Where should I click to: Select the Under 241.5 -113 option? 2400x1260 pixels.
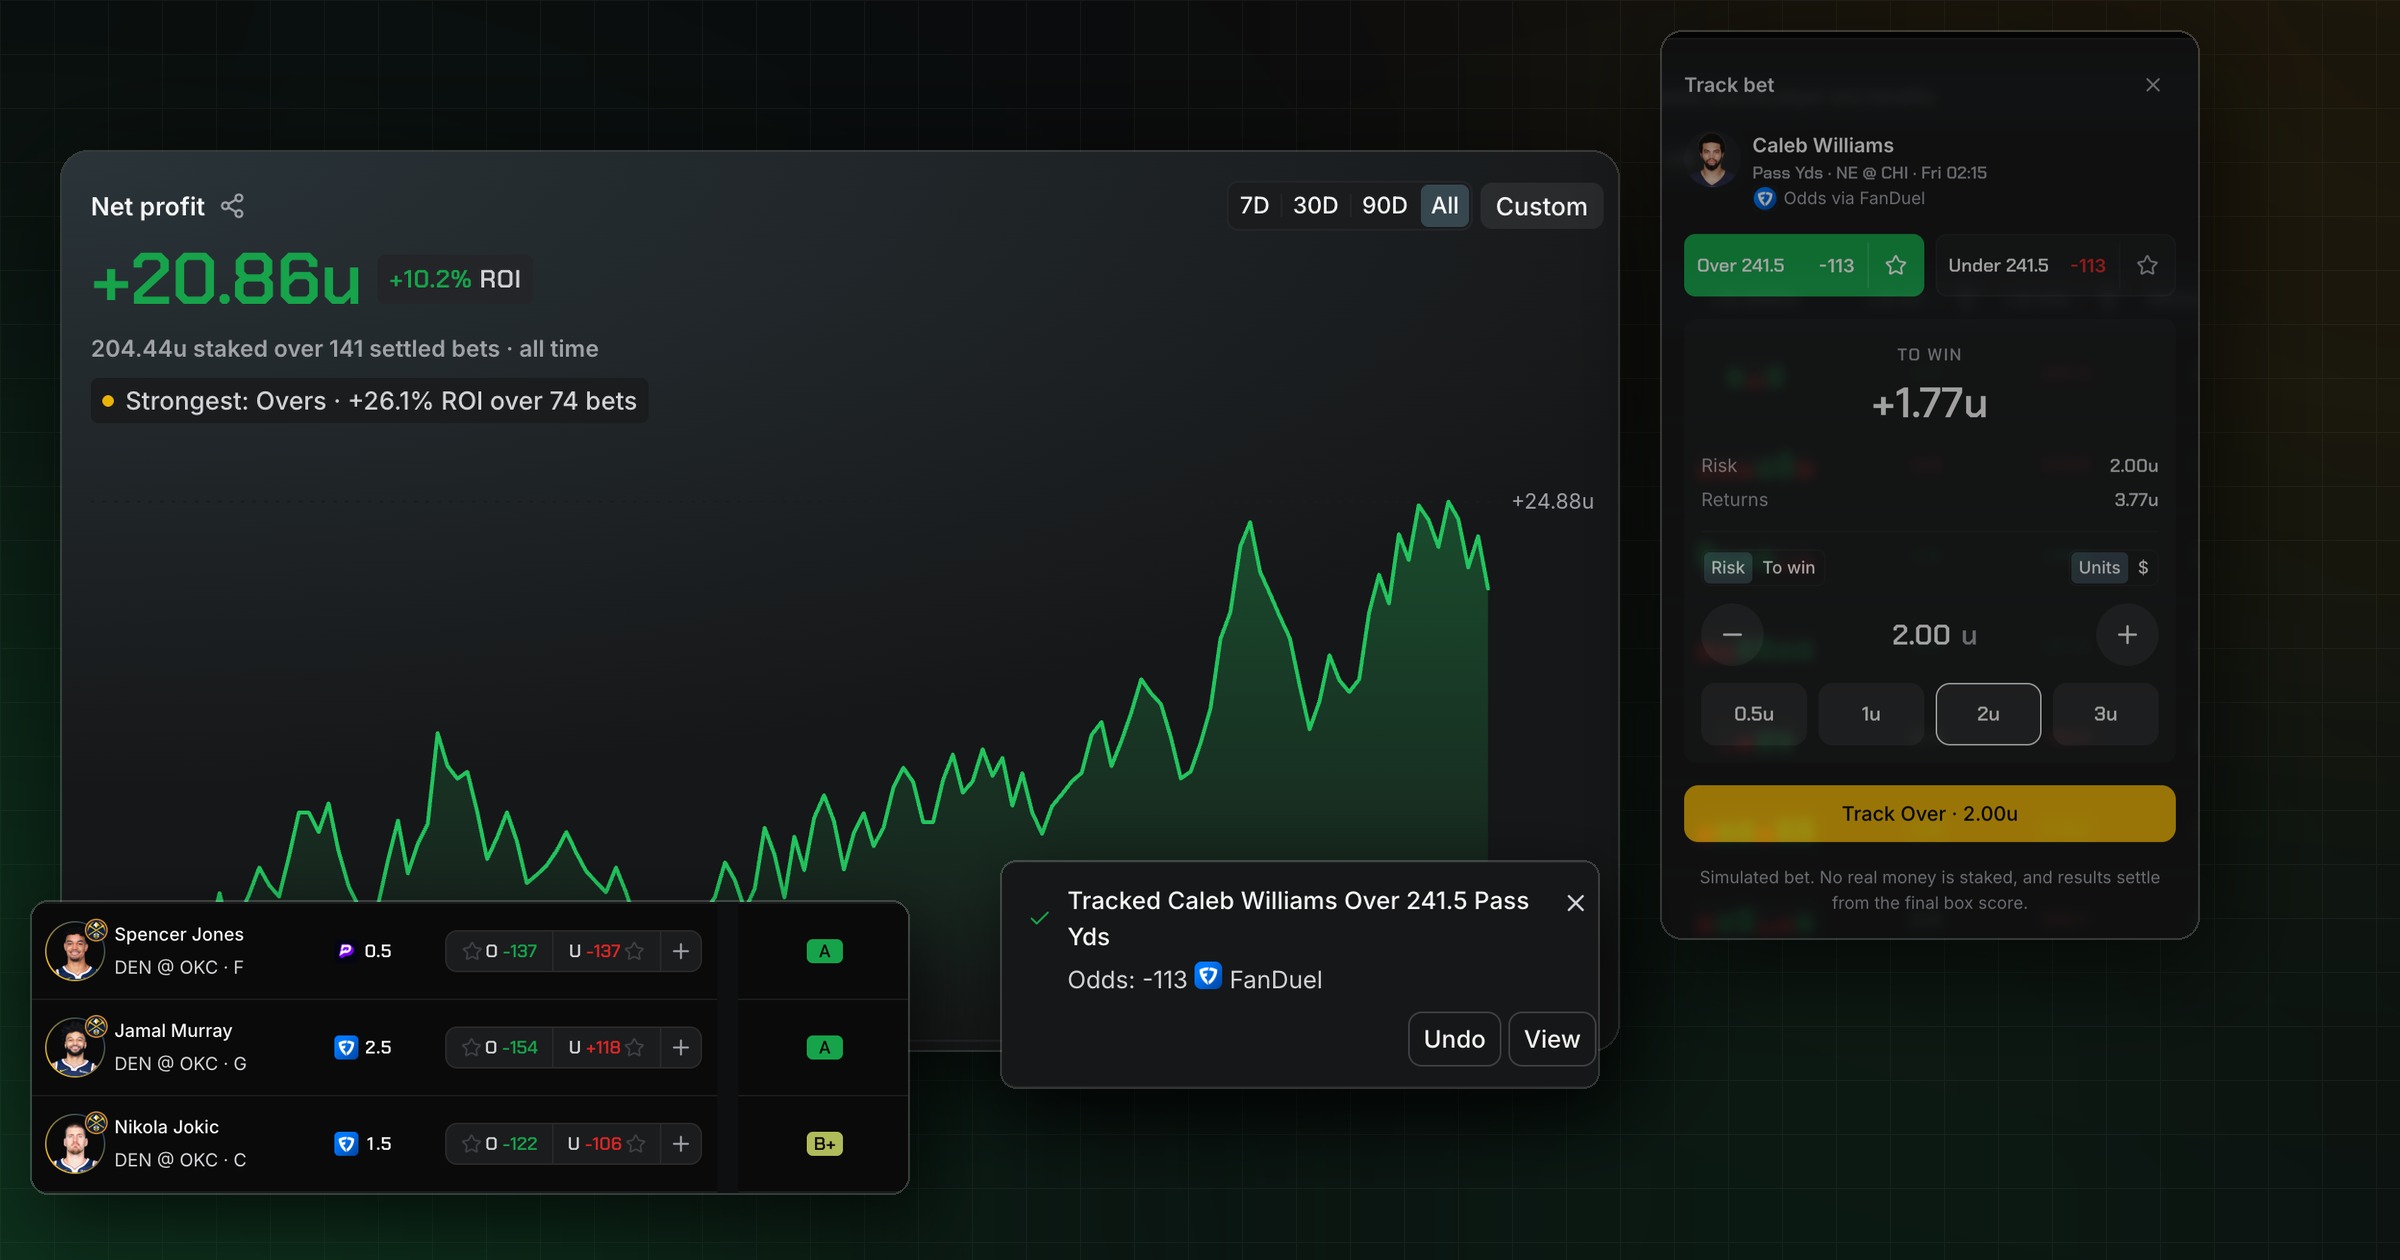click(x=2027, y=265)
